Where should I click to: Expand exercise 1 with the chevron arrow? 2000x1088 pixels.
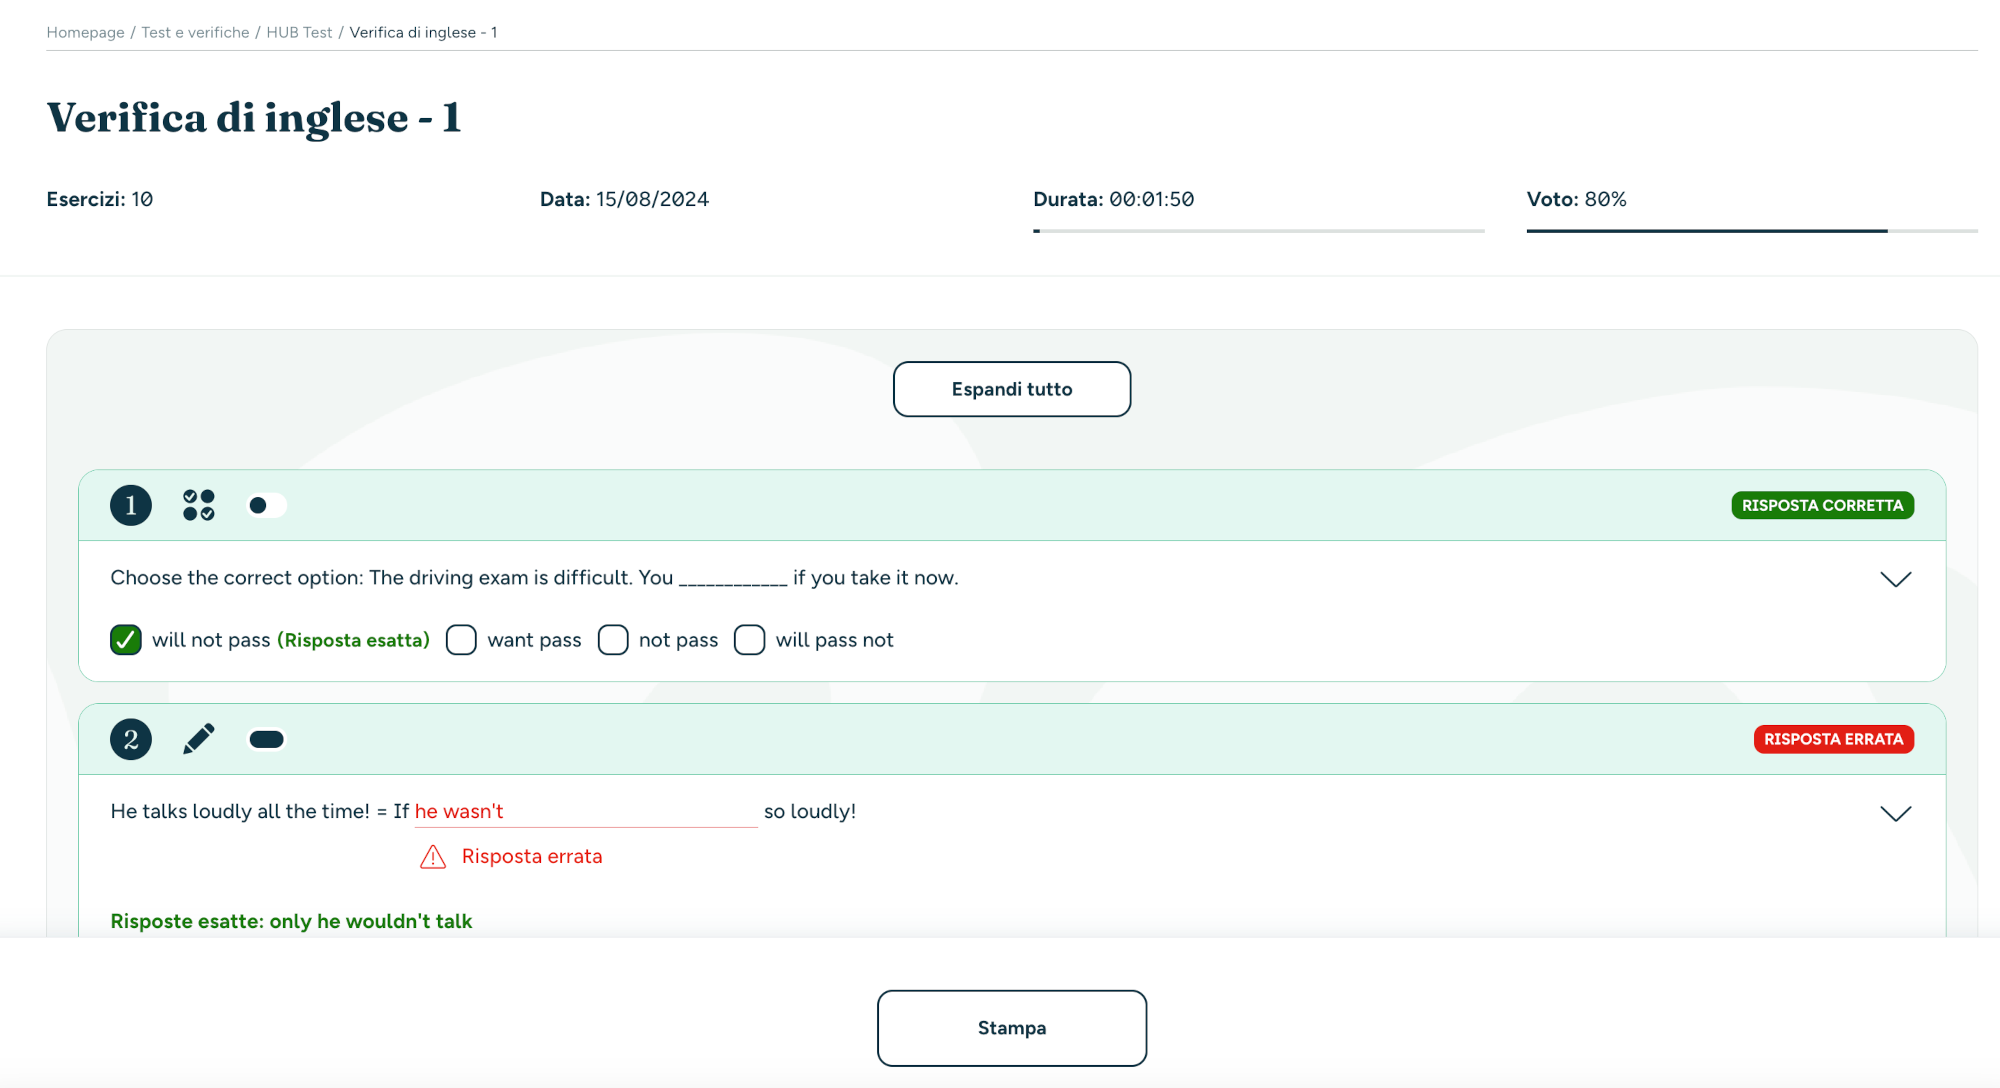pos(1895,579)
